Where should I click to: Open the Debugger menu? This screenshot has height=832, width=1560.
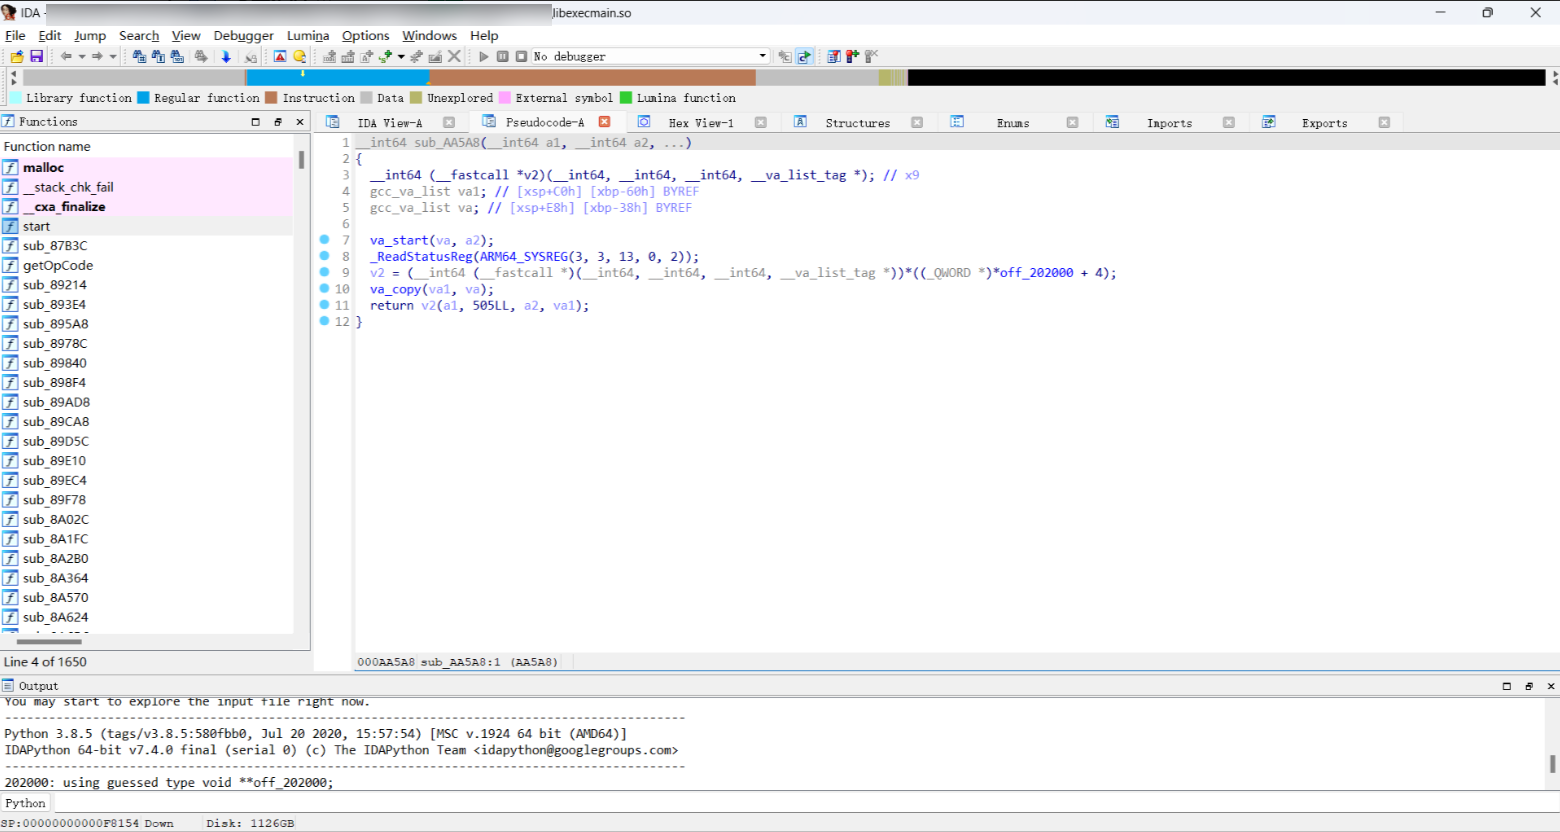click(x=243, y=35)
